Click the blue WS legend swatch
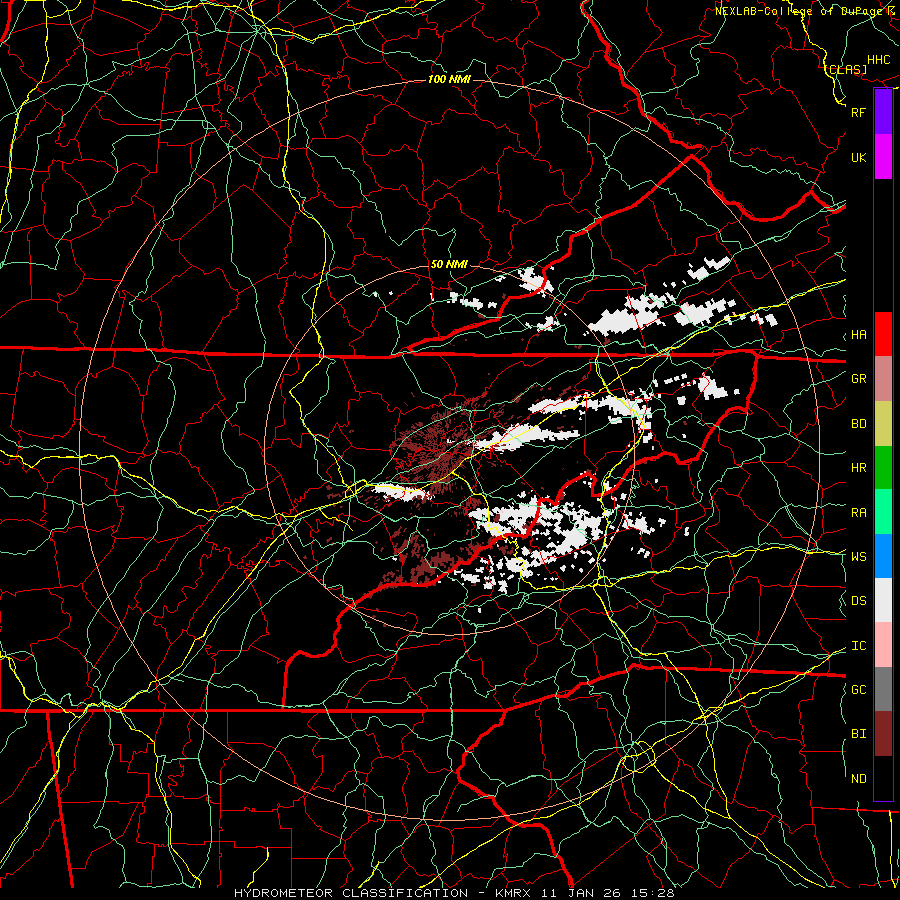This screenshot has width=900, height=900. 883,556
